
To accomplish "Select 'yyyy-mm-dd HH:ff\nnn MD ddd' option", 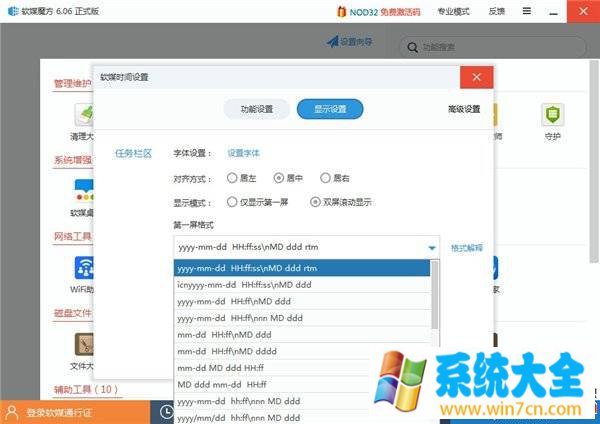I will [x=302, y=318].
